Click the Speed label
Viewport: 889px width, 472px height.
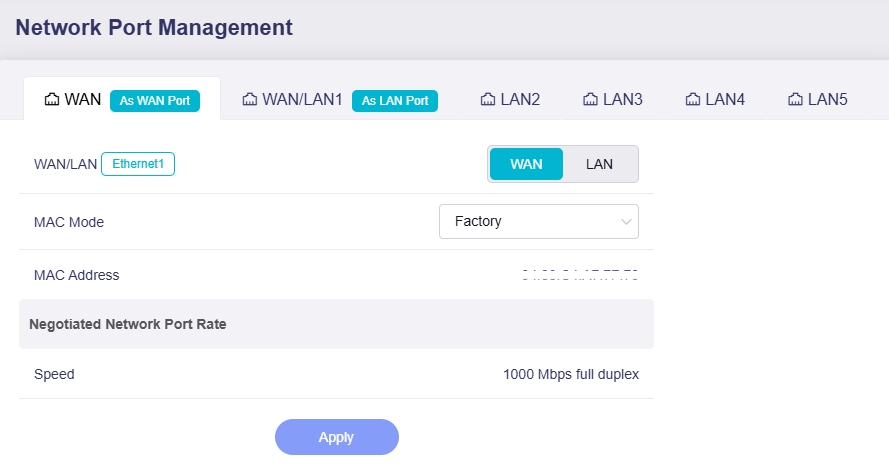54,375
